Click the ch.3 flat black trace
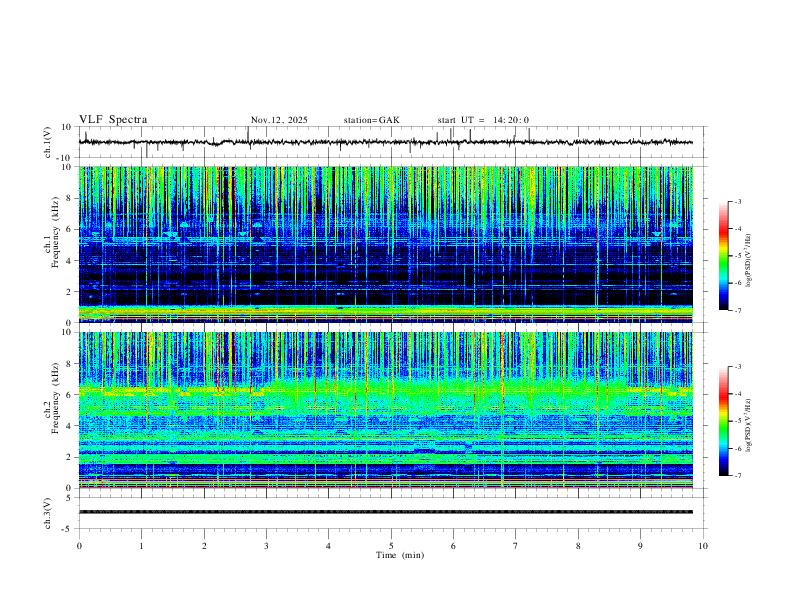Screen dimensions: 792x612 [x=386, y=512]
